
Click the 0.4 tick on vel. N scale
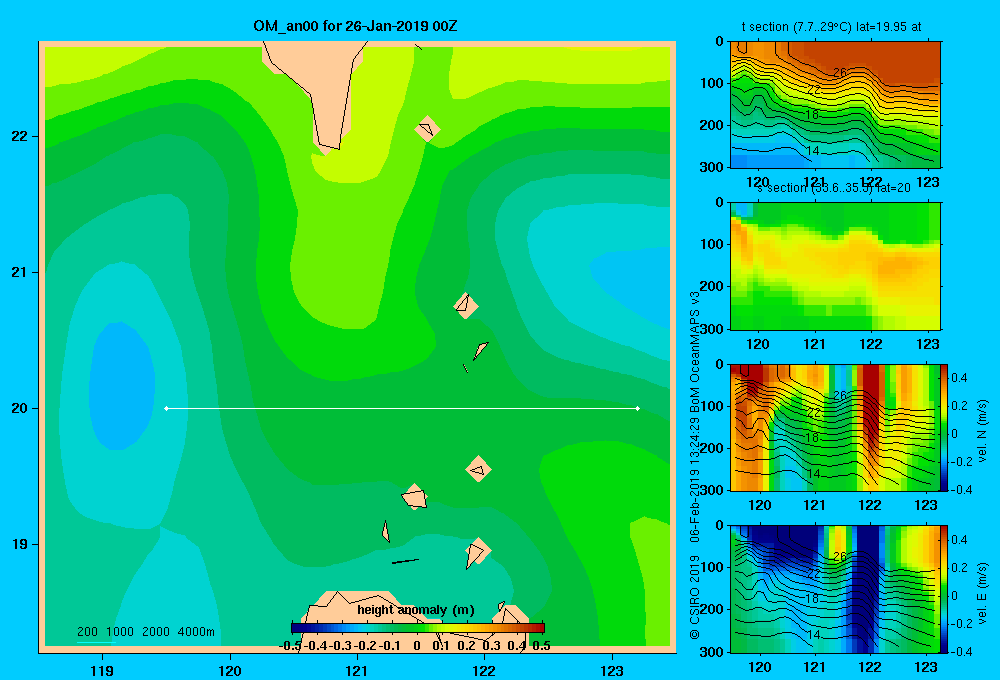[959, 378]
